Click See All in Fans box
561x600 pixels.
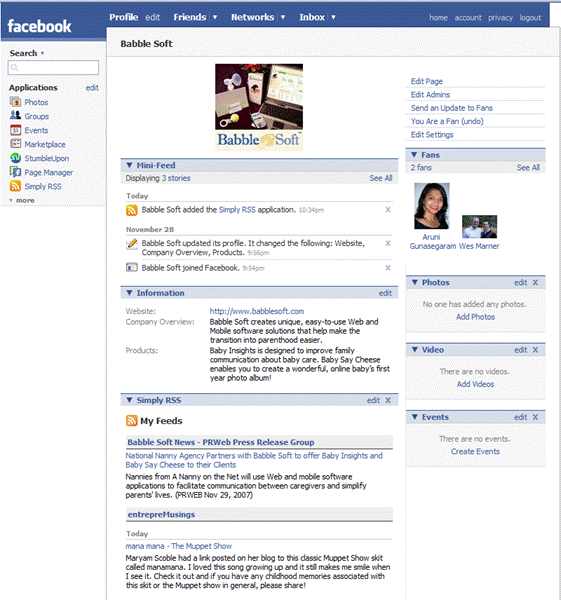[528, 168]
